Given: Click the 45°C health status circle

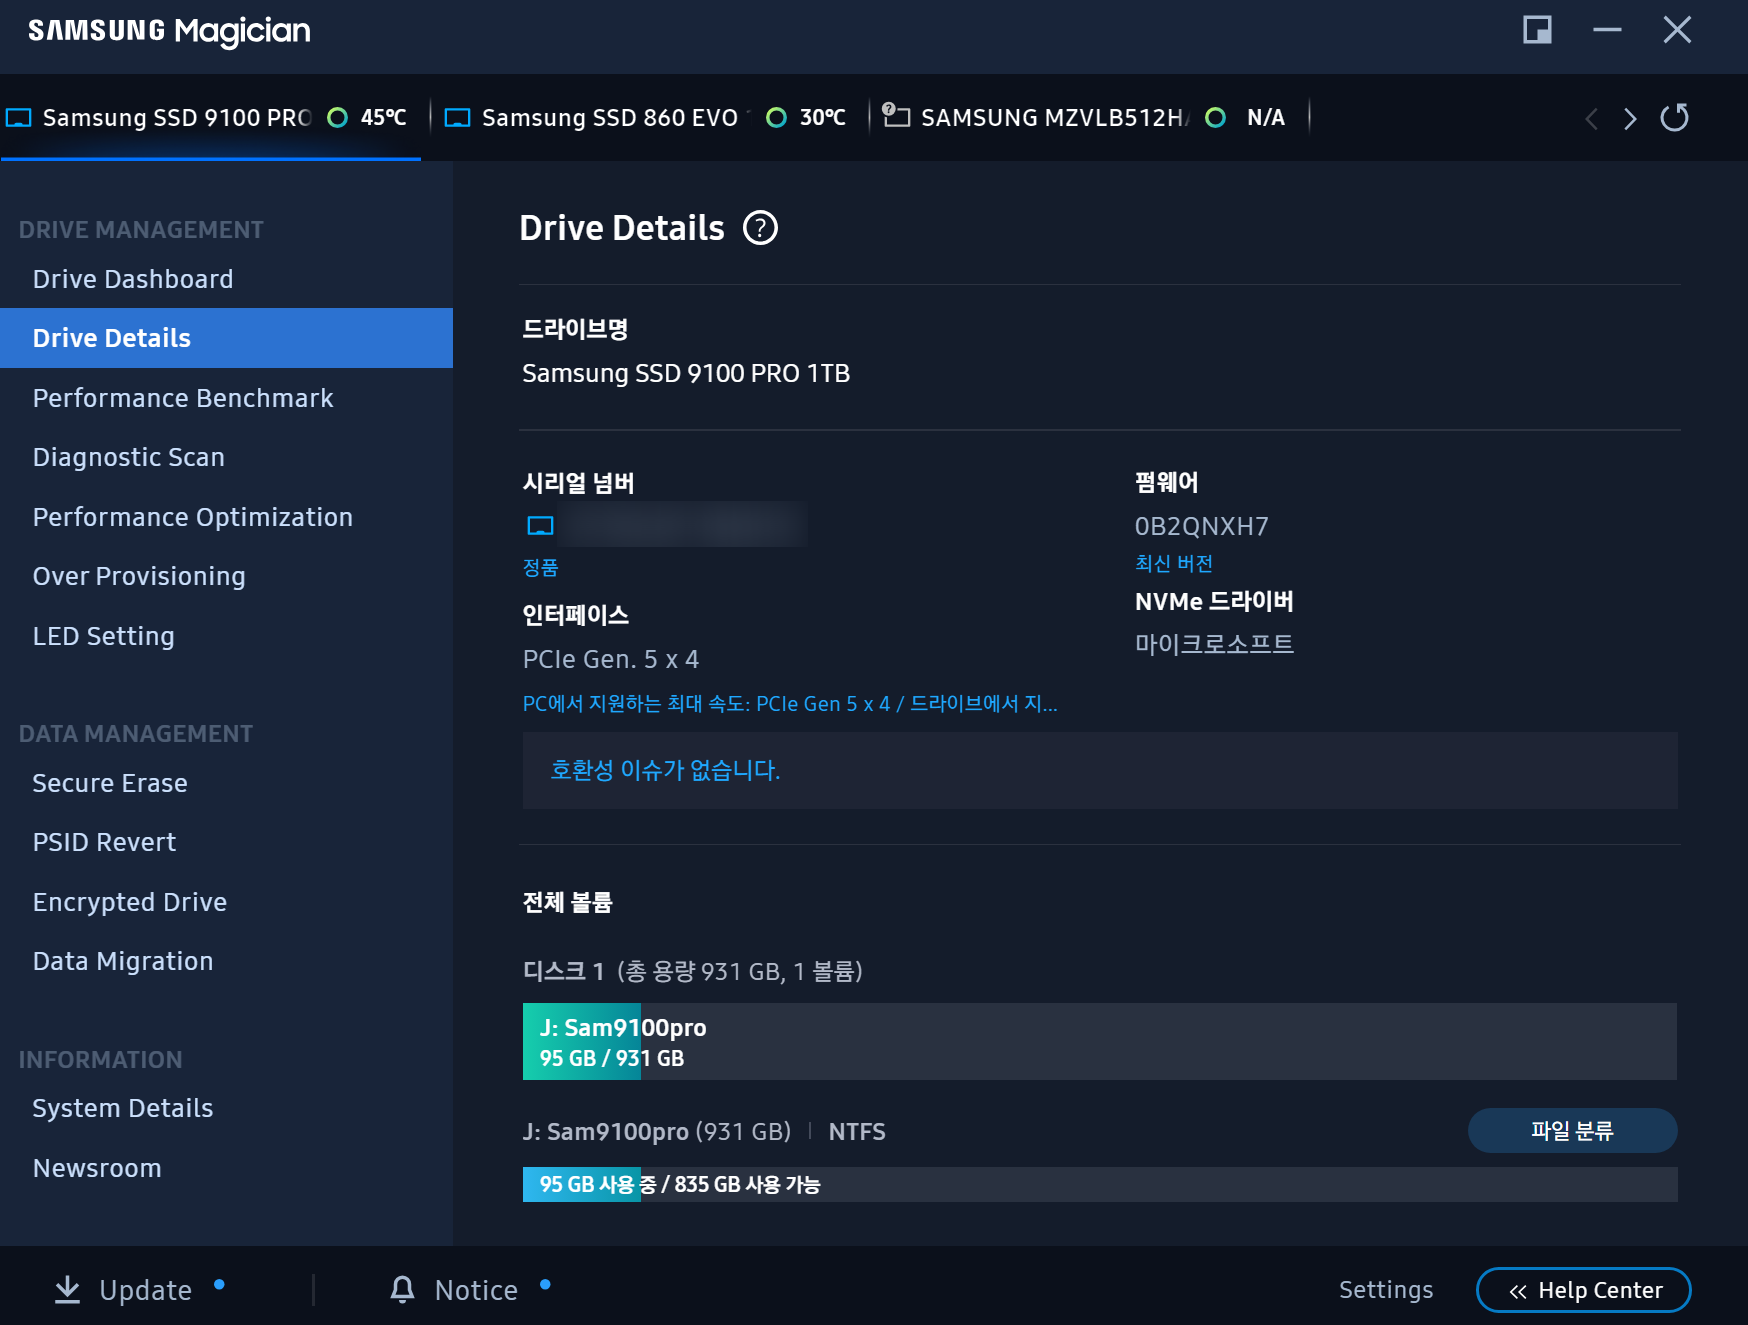Looking at the screenshot, I should [338, 118].
